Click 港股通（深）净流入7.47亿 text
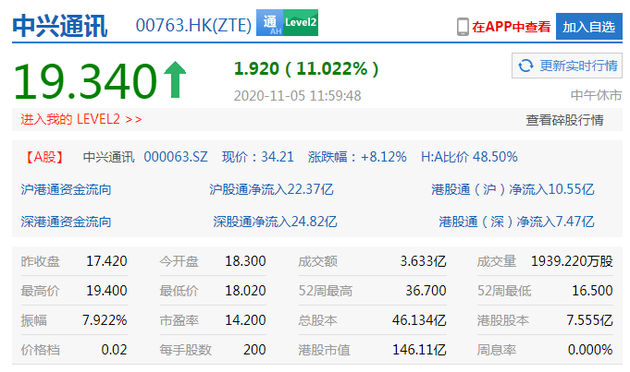 516,221
